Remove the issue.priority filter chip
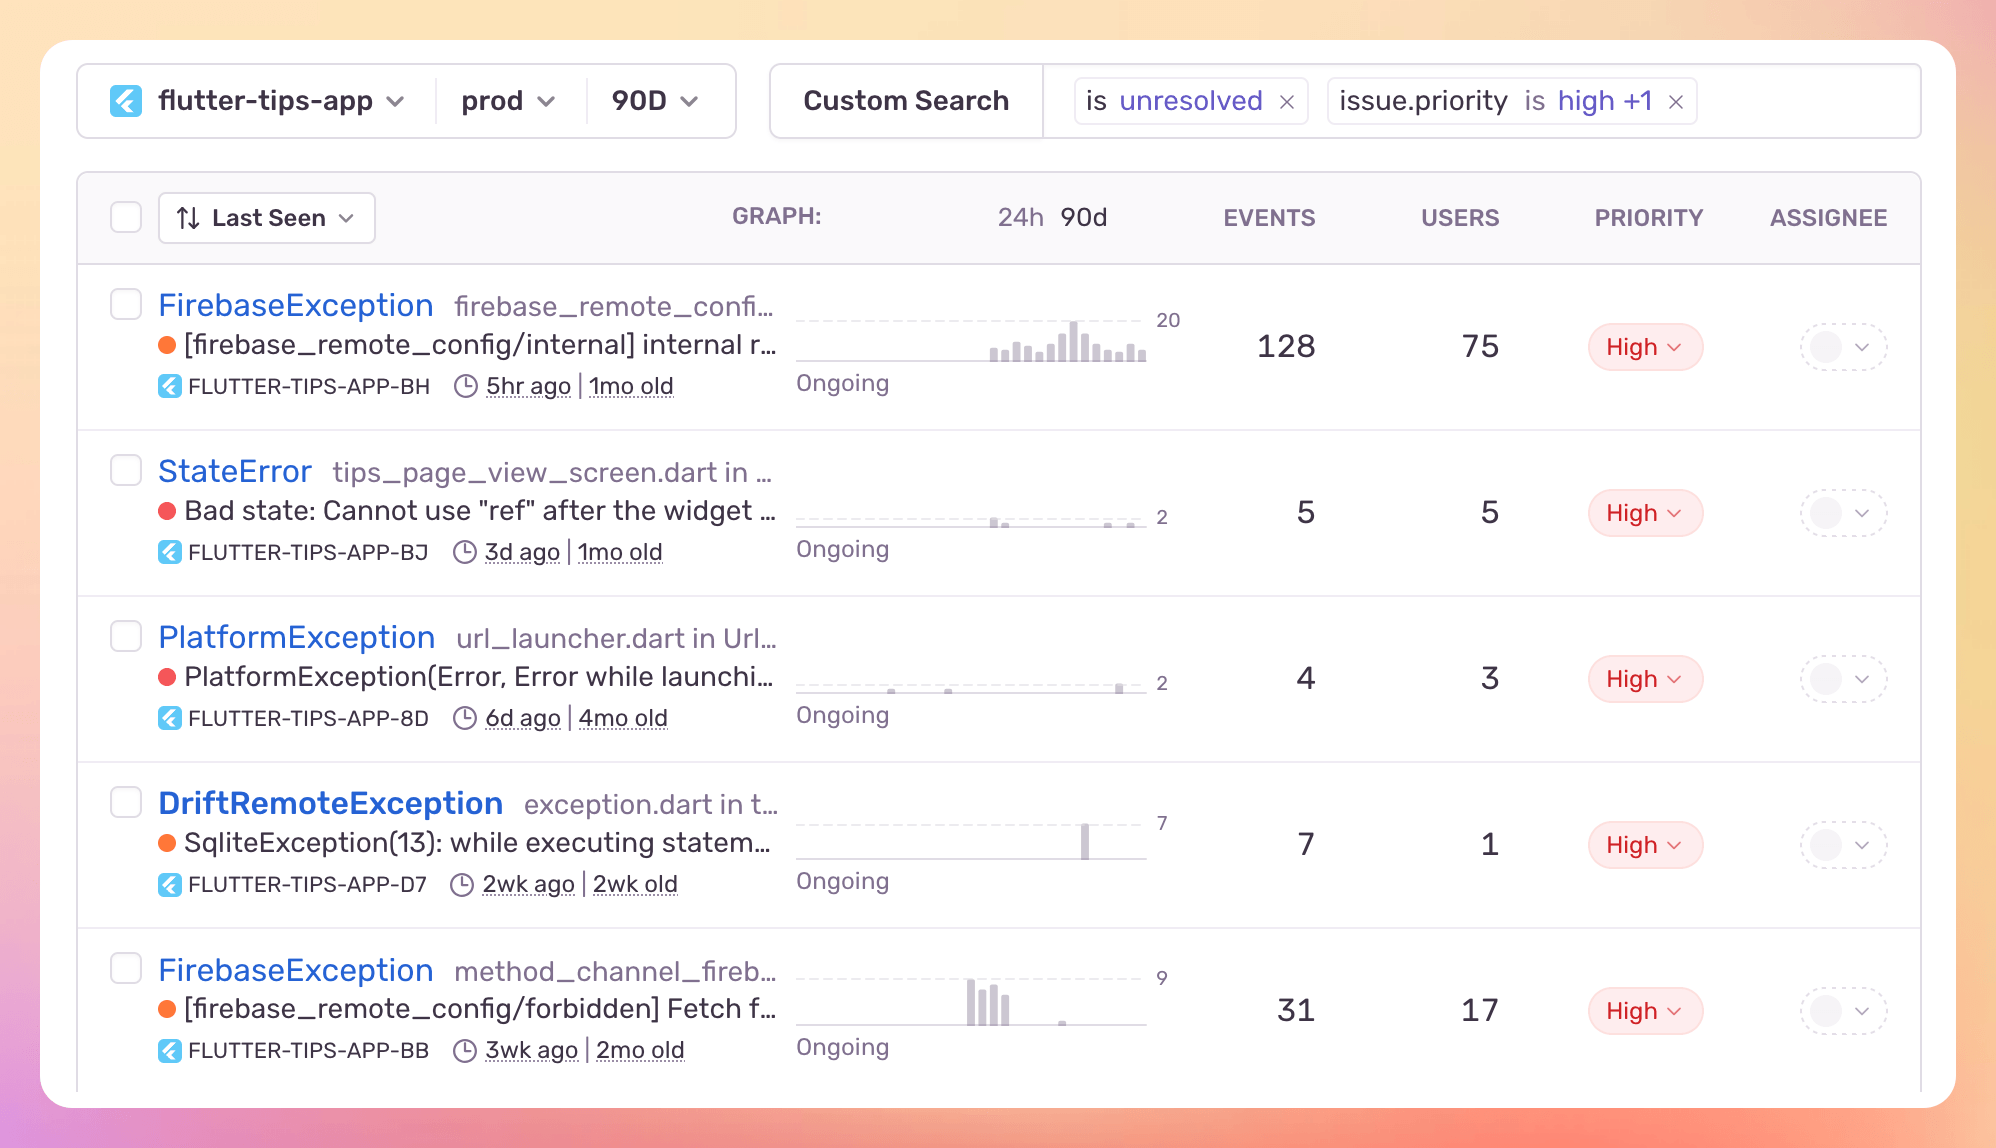1996x1148 pixels. click(x=1676, y=102)
